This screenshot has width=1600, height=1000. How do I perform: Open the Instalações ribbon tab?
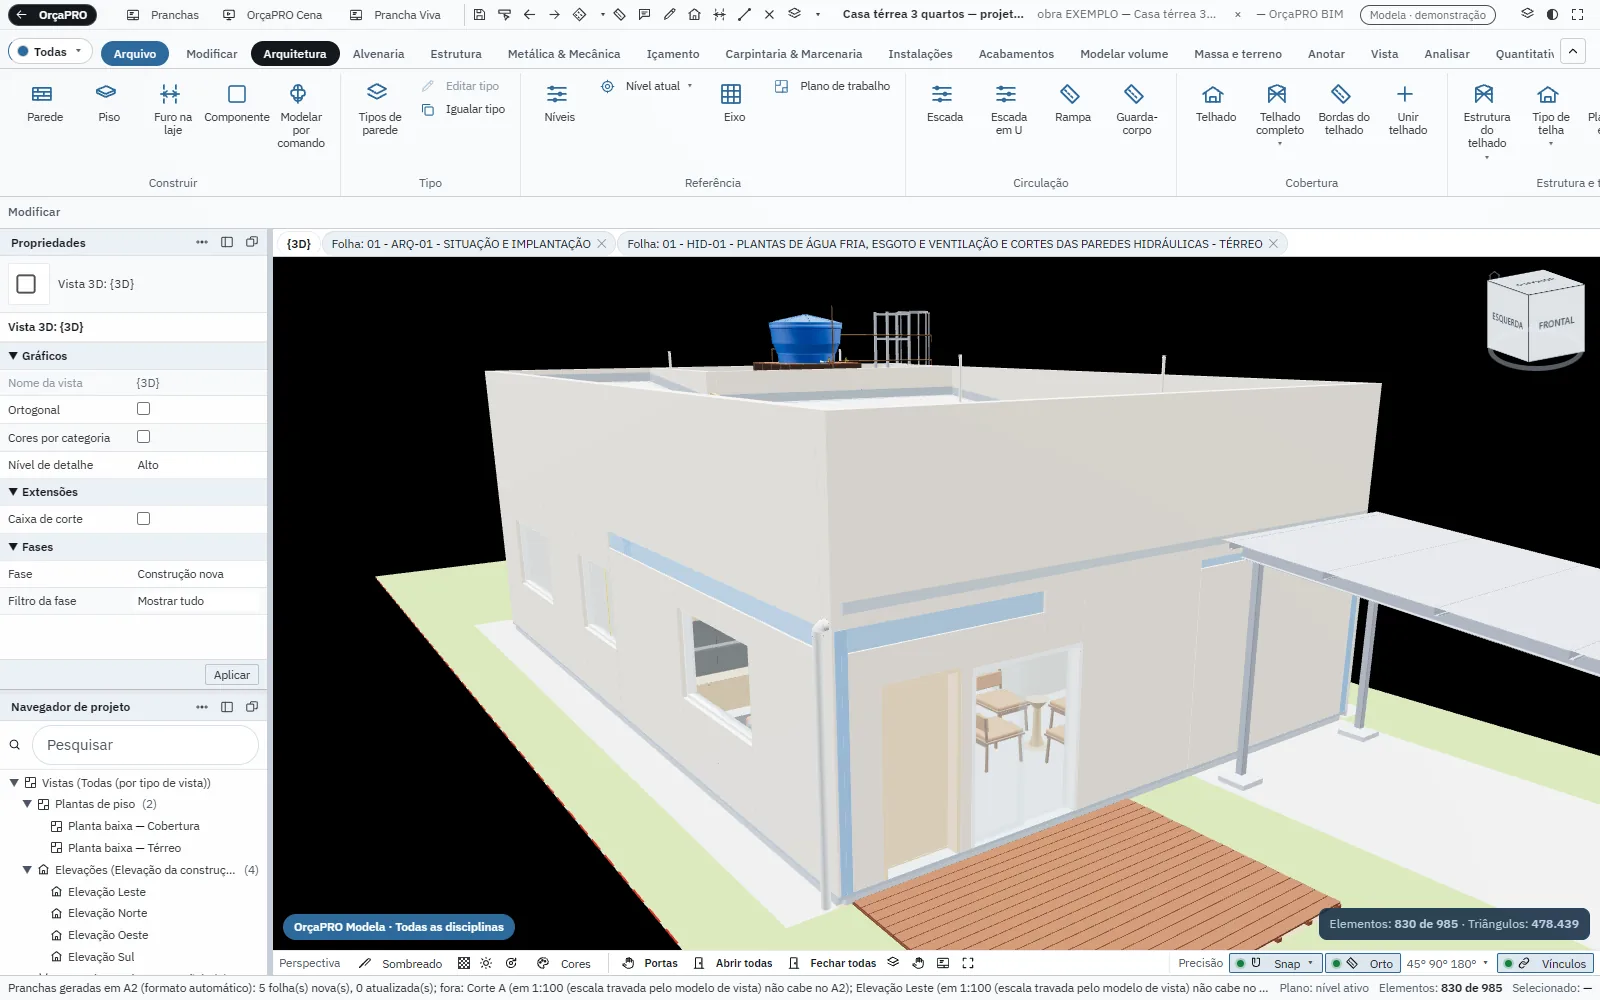[x=920, y=54]
